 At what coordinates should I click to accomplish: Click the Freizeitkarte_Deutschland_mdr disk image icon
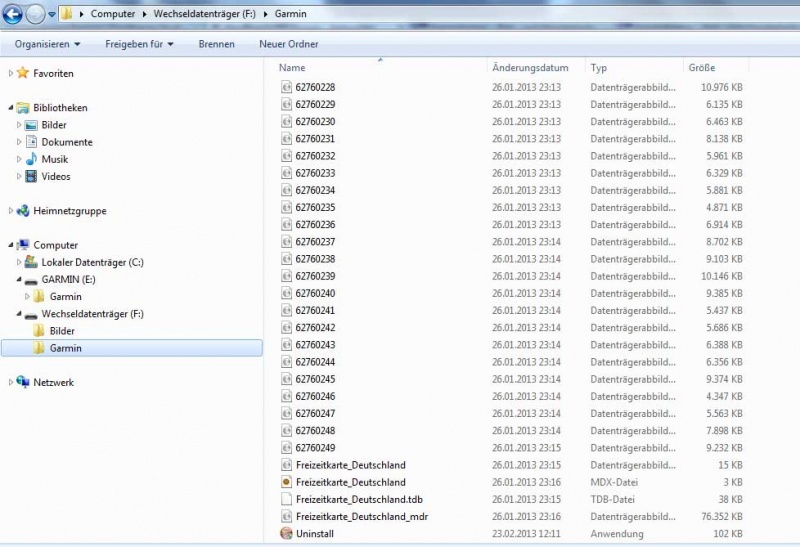coord(286,516)
